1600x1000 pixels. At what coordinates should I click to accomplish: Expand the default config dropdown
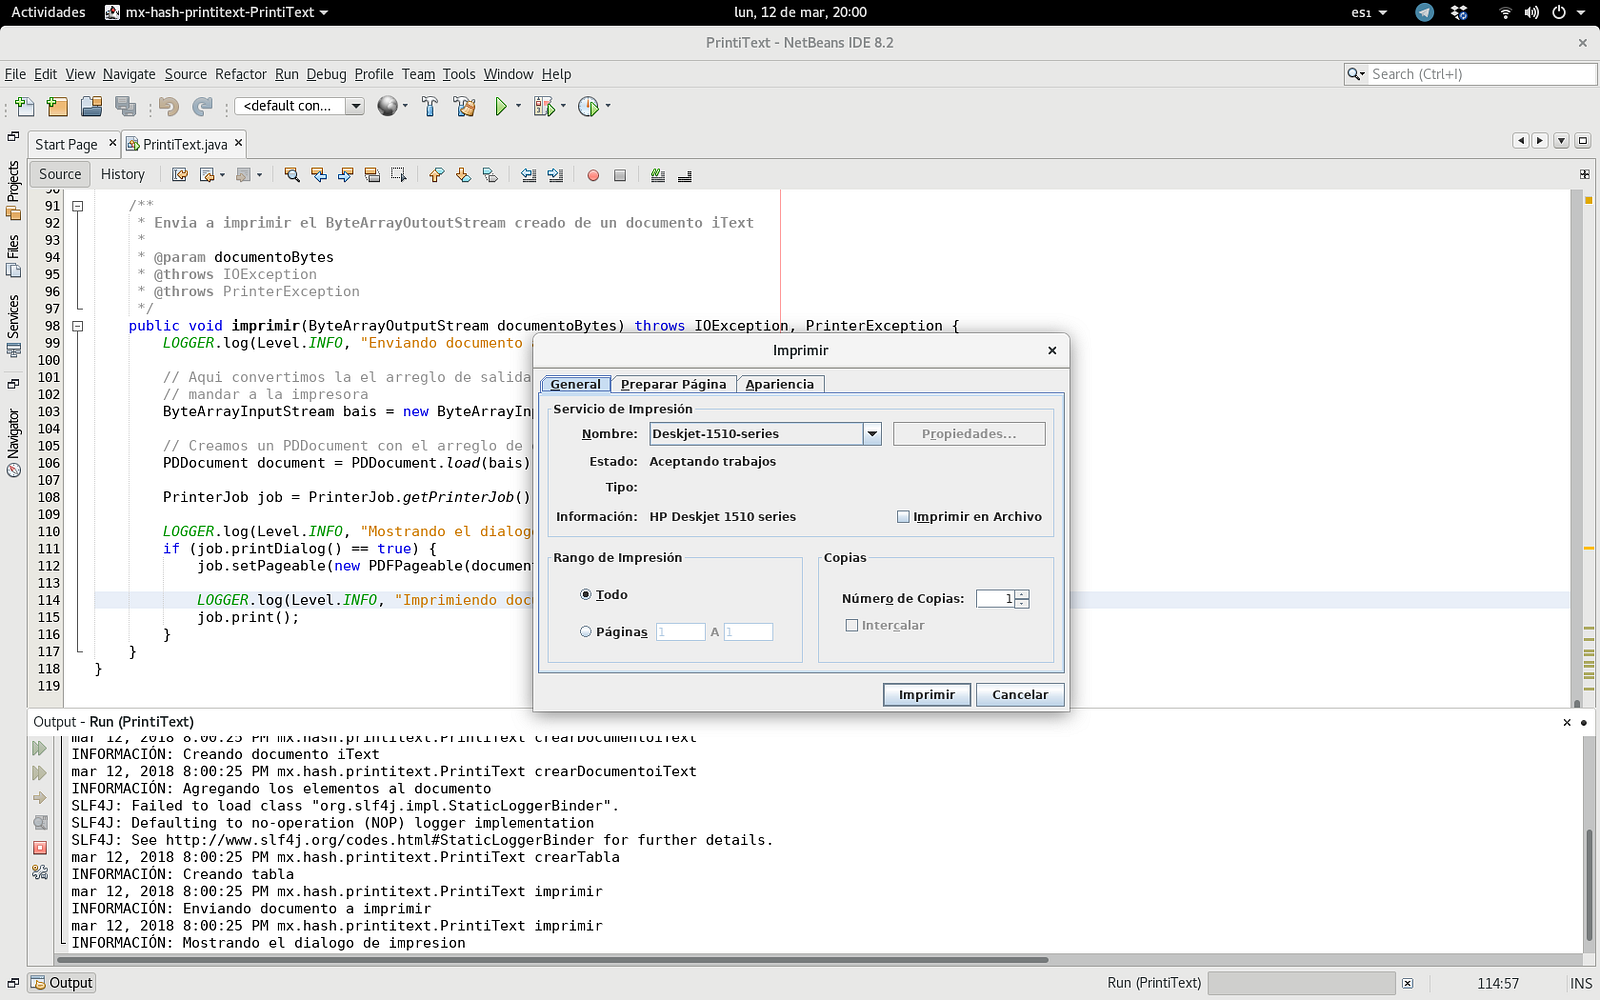pos(355,106)
